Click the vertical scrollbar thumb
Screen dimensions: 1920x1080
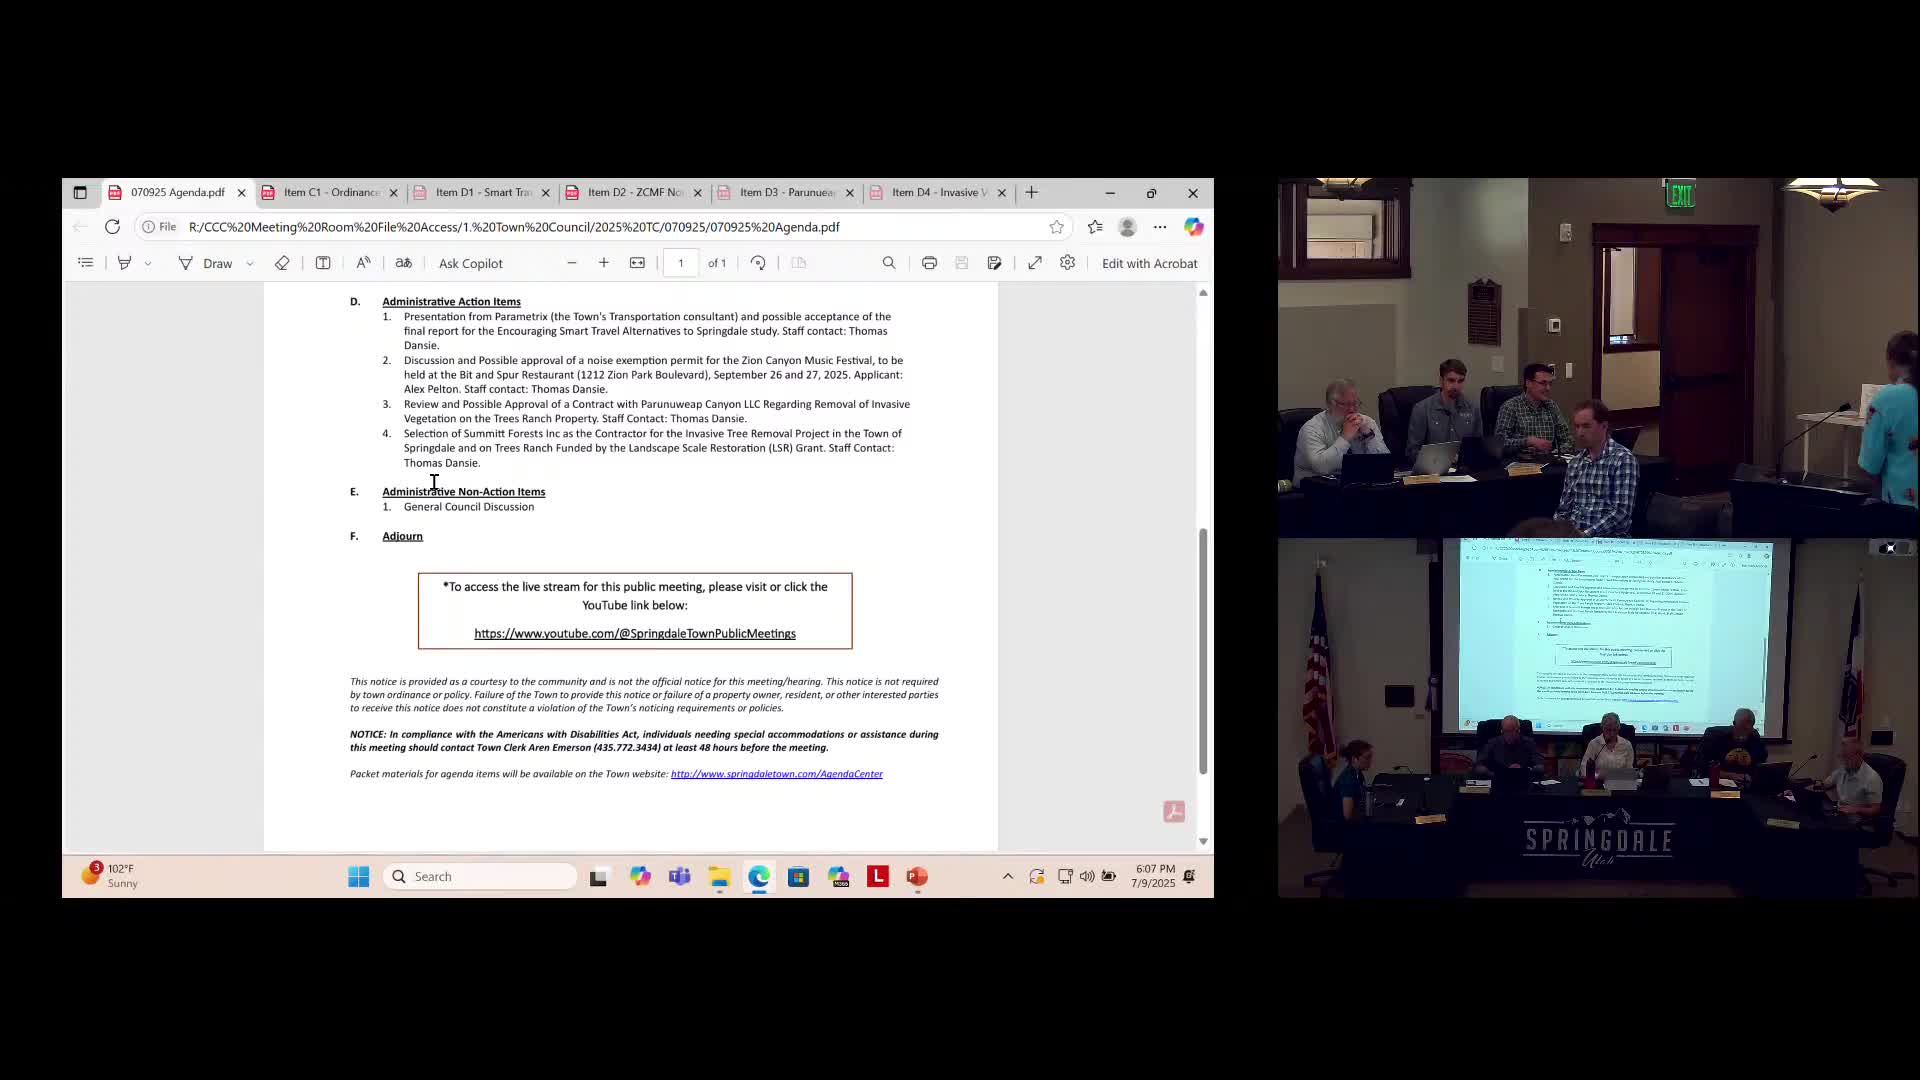(x=1203, y=650)
